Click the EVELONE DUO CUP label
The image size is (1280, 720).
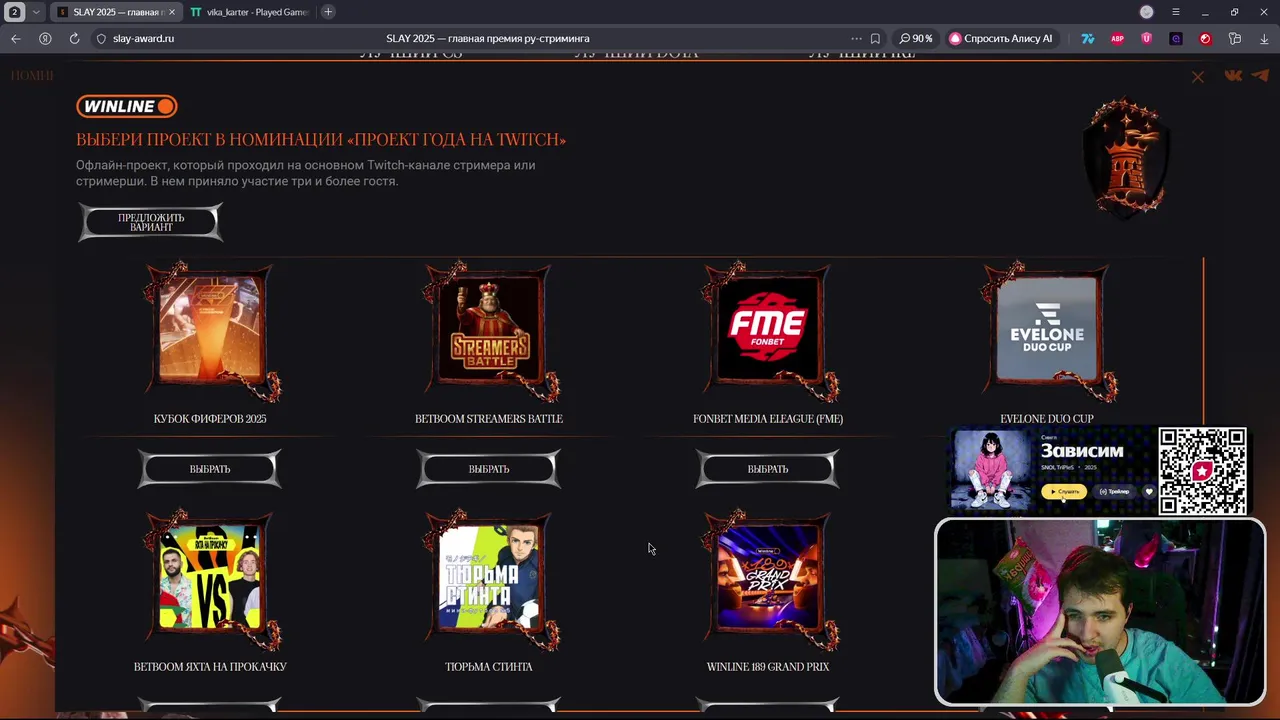pos(1047,419)
